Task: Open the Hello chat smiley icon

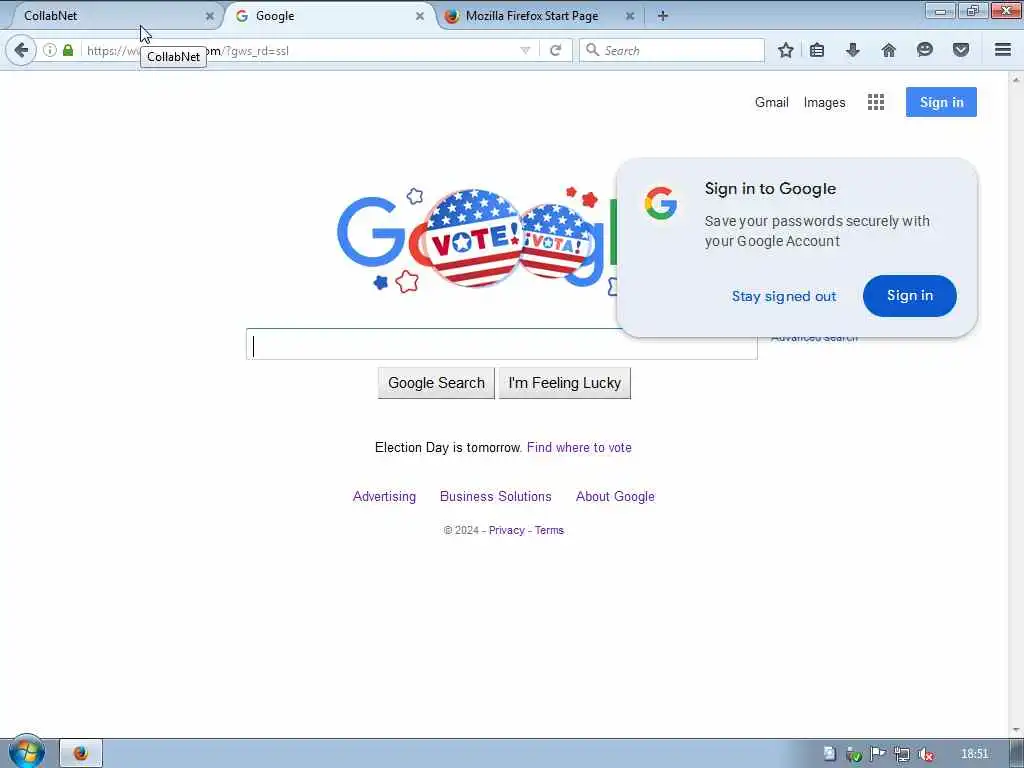Action: coord(925,50)
